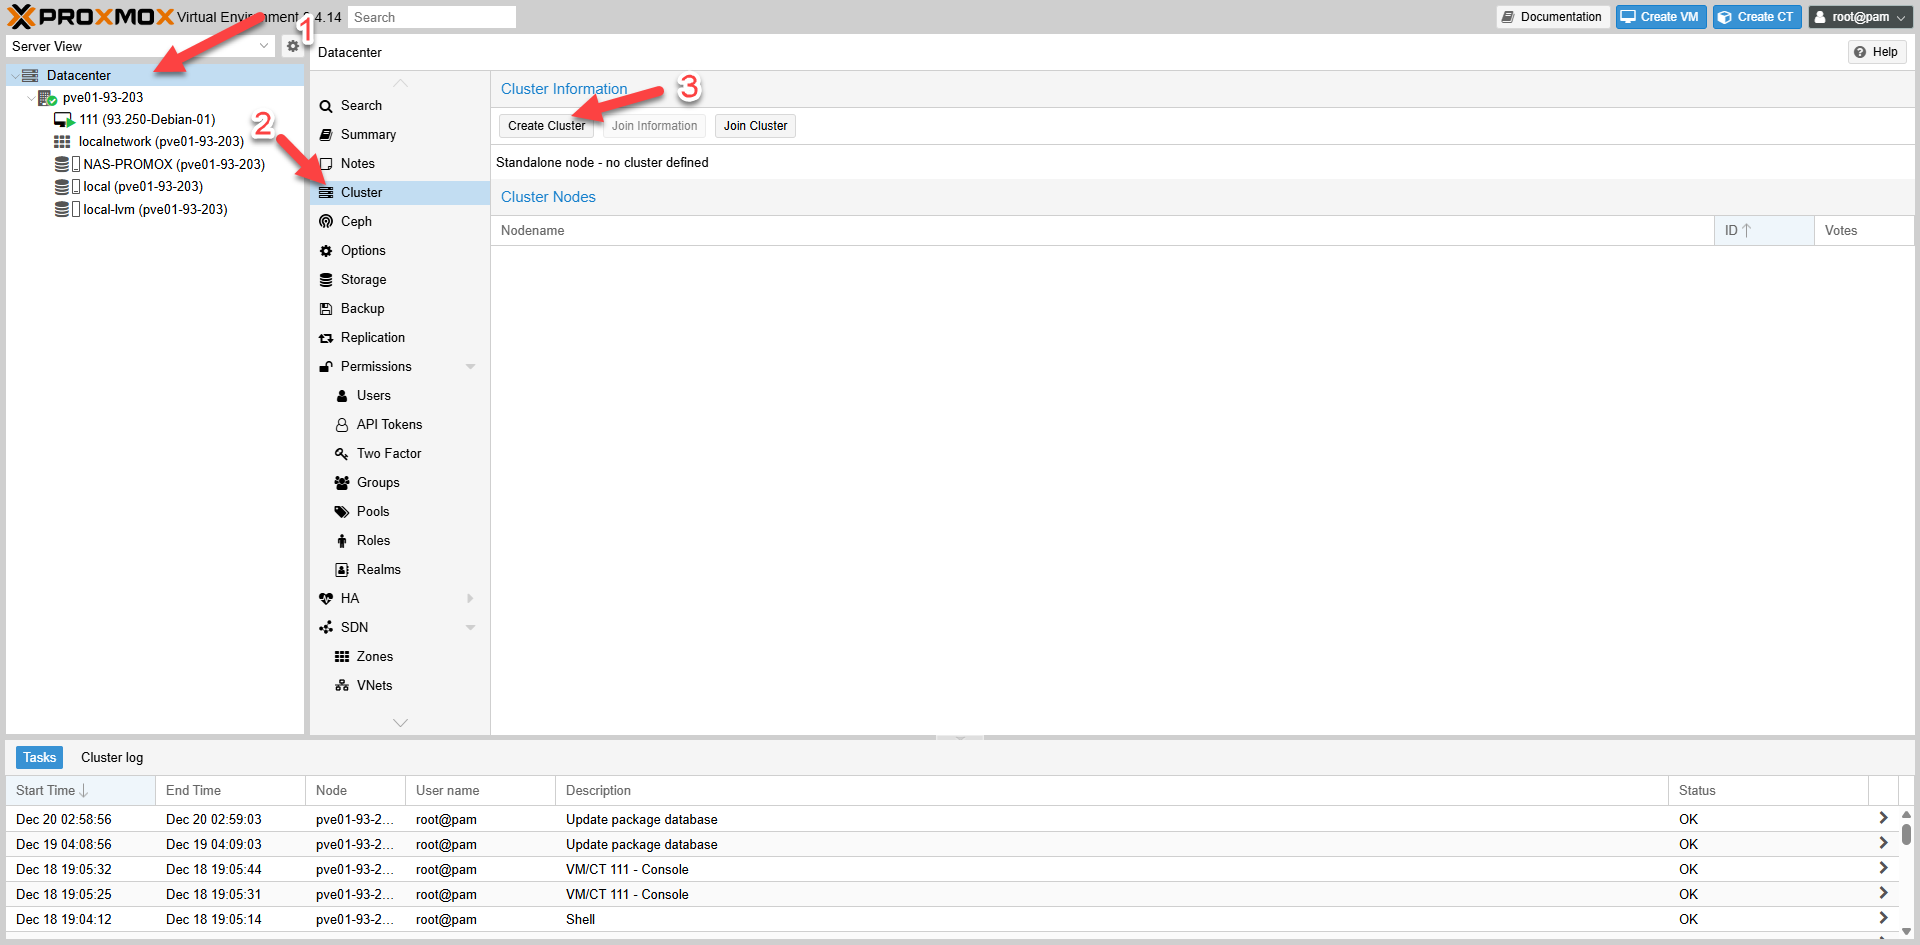Click the Backup icon
Viewport: 1920px width, 945px height.
(x=327, y=308)
